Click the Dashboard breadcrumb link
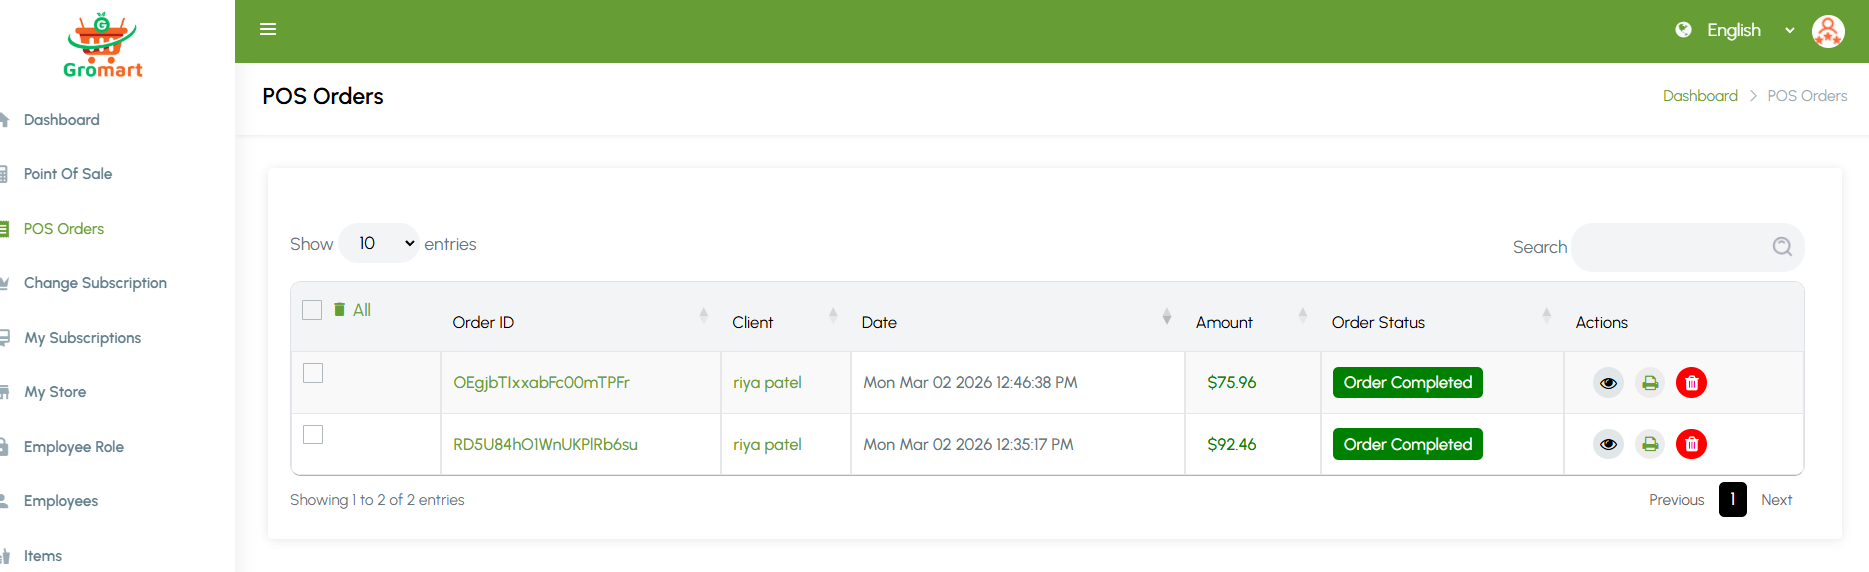The width and height of the screenshot is (1869, 572). coord(1700,96)
